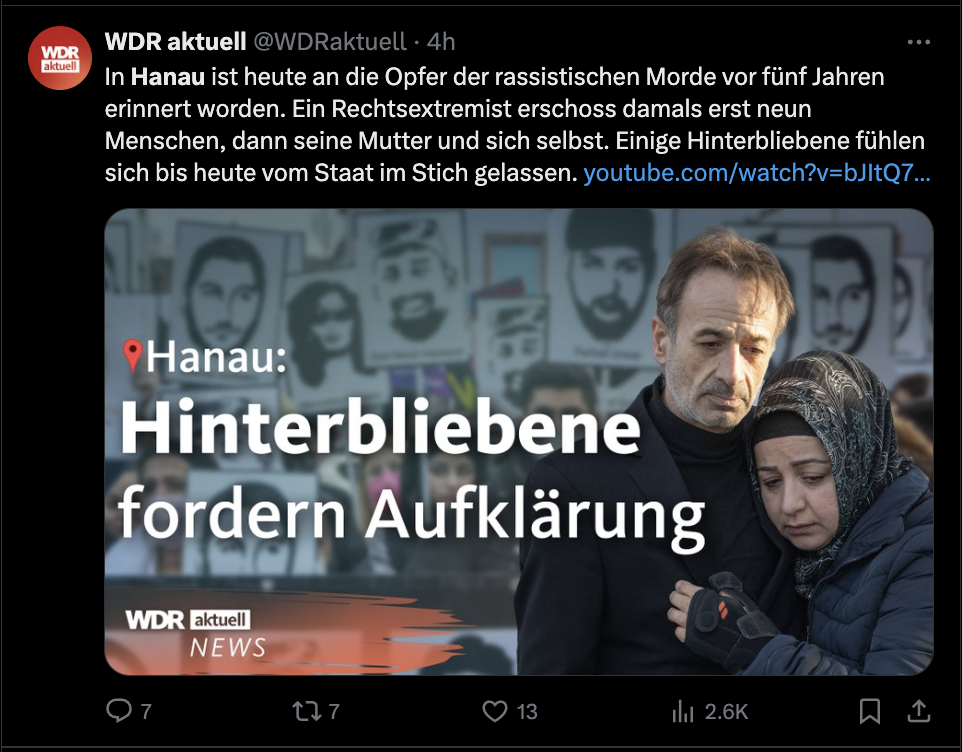This screenshot has width=962, height=752.
Task: Bookmark this WDR aktuell post
Action: pos(869,711)
